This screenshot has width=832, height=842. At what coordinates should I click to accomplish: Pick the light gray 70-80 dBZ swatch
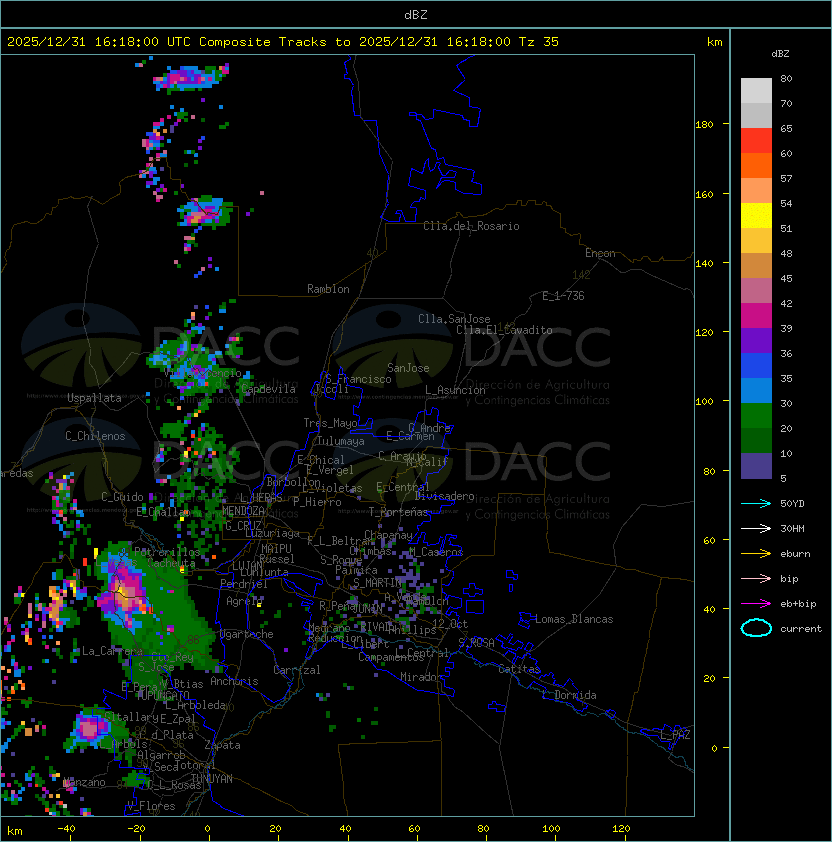point(756,90)
